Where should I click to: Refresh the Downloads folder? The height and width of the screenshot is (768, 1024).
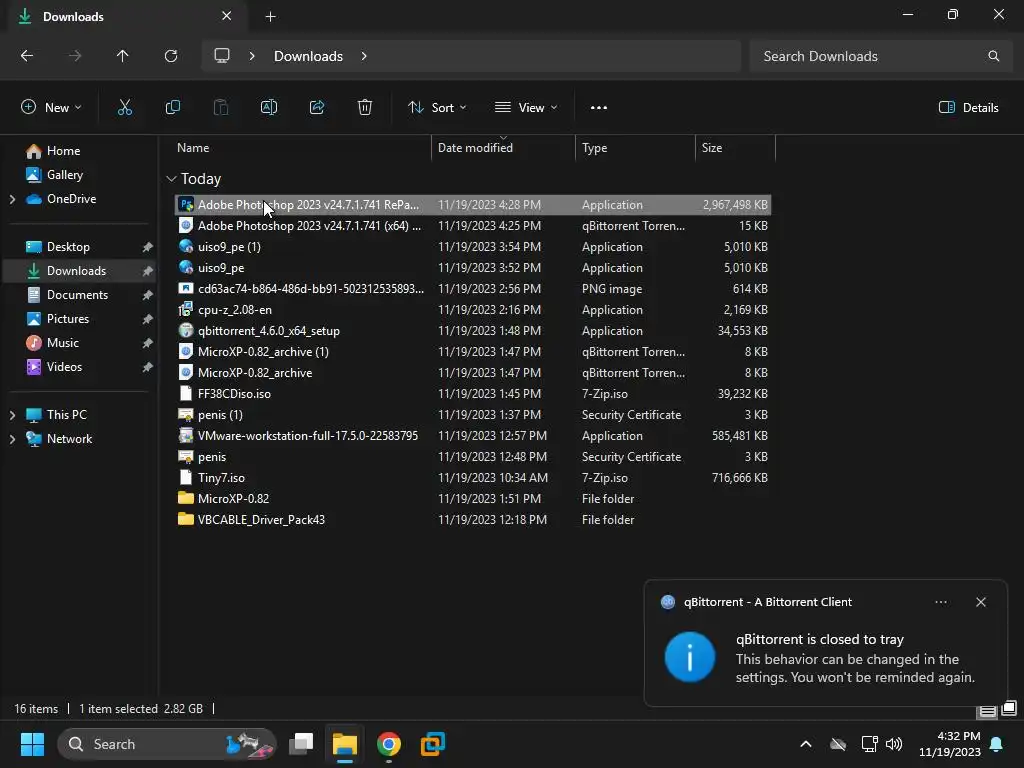pyautogui.click(x=171, y=56)
